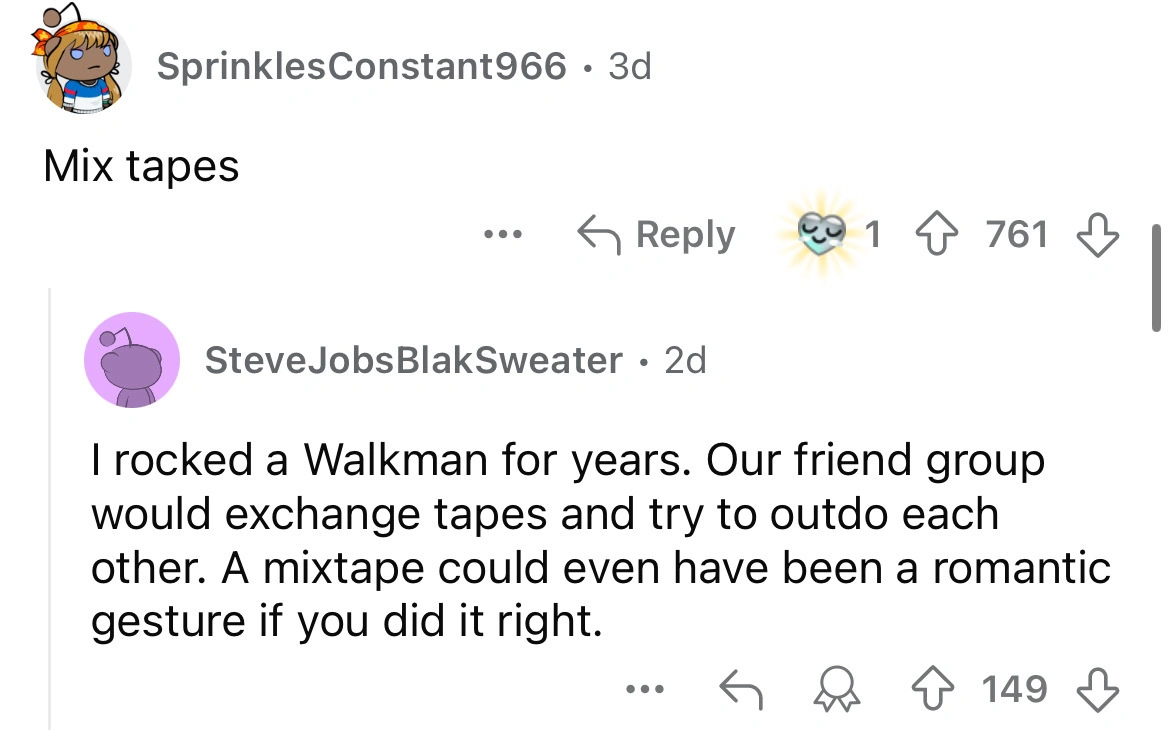The height and width of the screenshot is (730, 1170).
Task: Open more options for "Mix tapes" comment
Action: (x=497, y=236)
